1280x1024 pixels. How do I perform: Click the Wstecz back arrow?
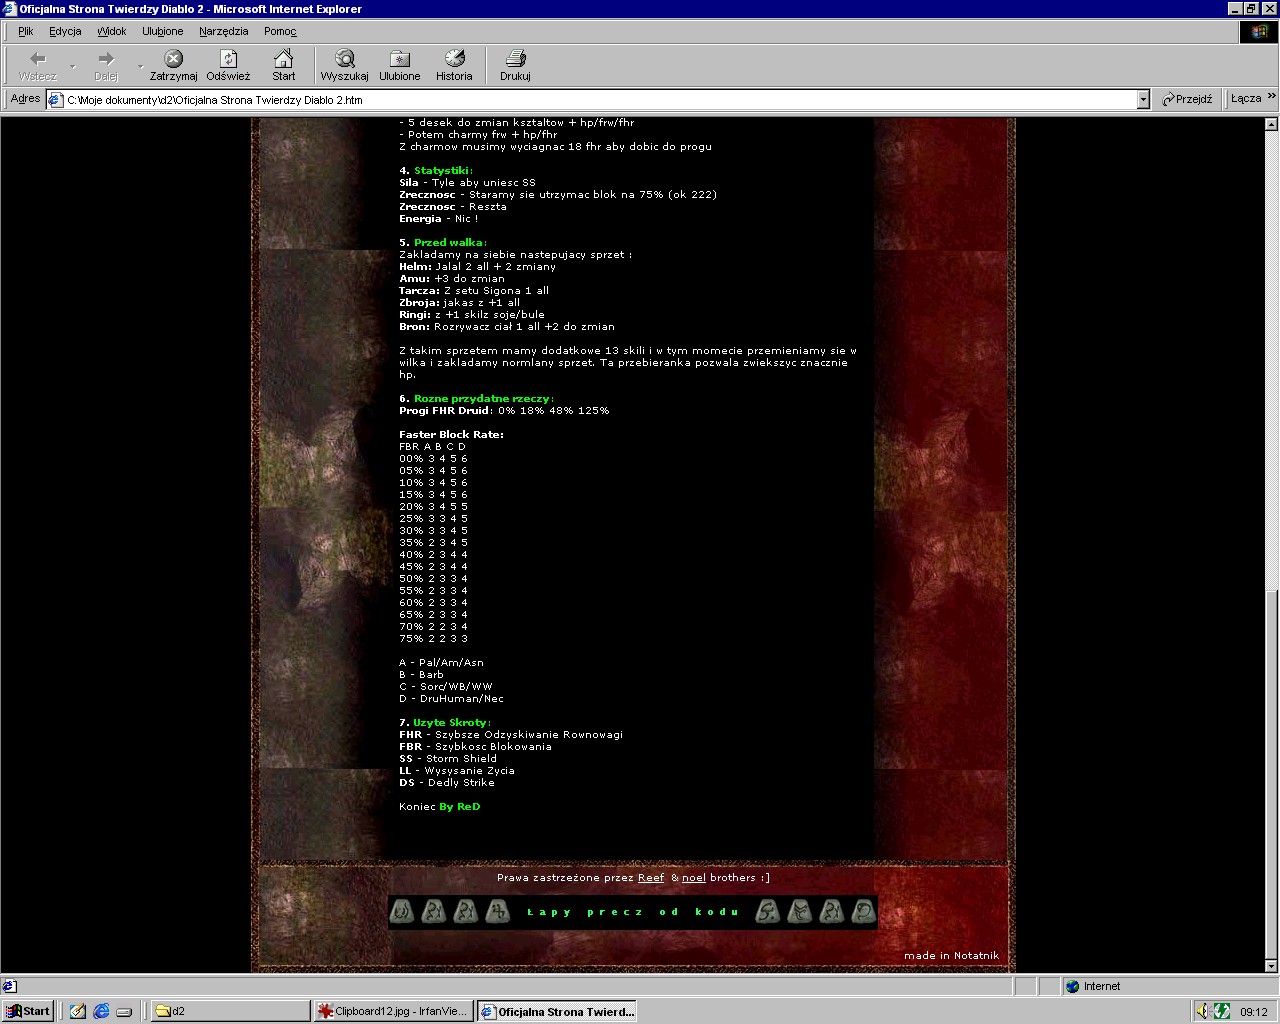click(38, 60)
